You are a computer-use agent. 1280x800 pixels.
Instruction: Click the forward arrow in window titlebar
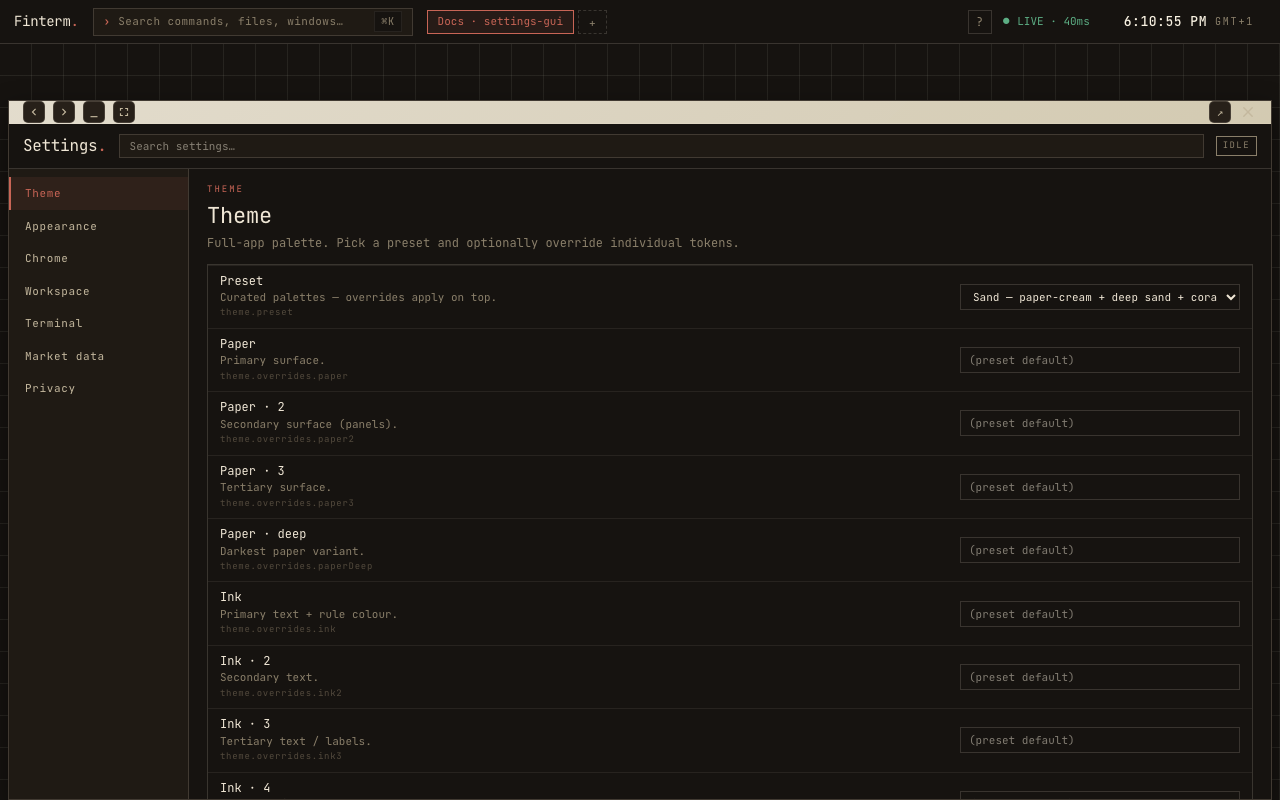tap(64, 112)
